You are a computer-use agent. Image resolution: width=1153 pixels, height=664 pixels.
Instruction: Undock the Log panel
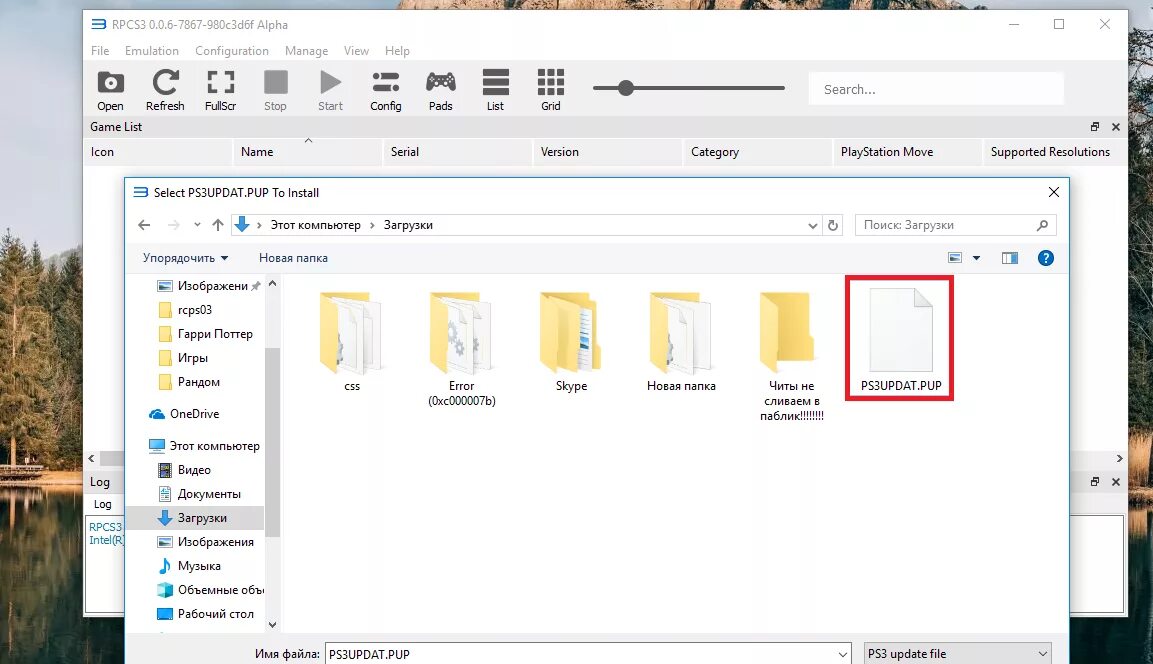[x=1095, y=482]
